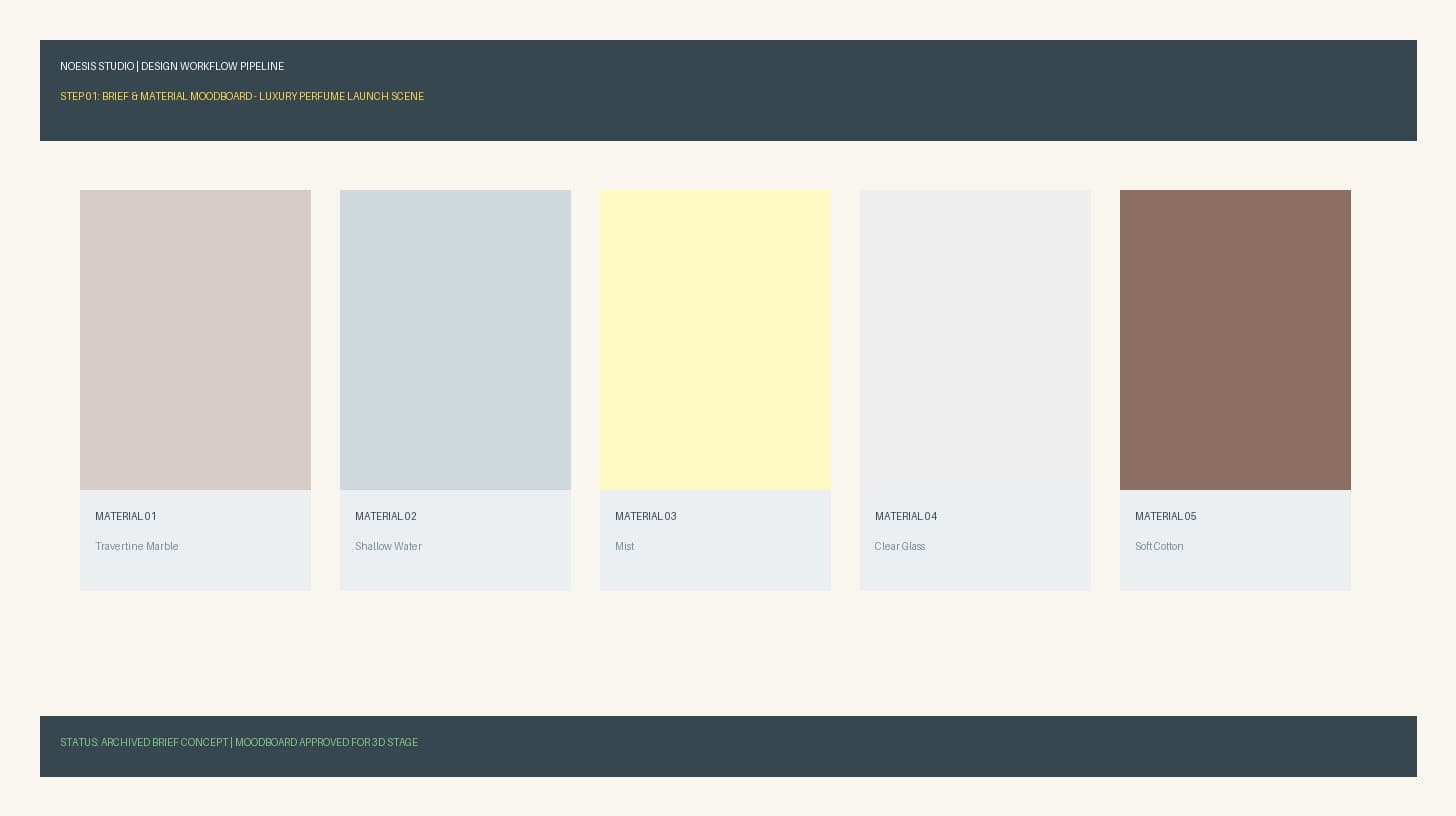Click the NOESIS STUDIO header title
1456x816 pixels.
(x=172, y=66)
